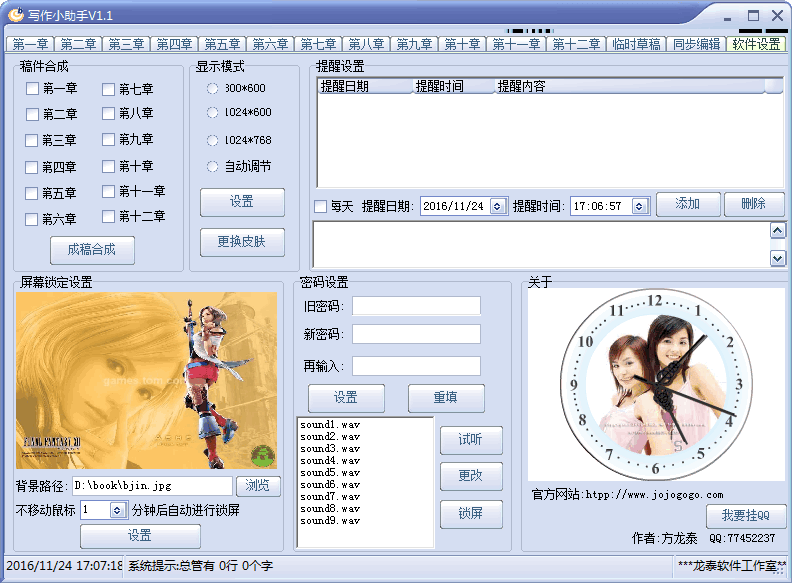Click the 锁屏 button
This screenshot has width=792, height=583.
[x=471, y=514]
